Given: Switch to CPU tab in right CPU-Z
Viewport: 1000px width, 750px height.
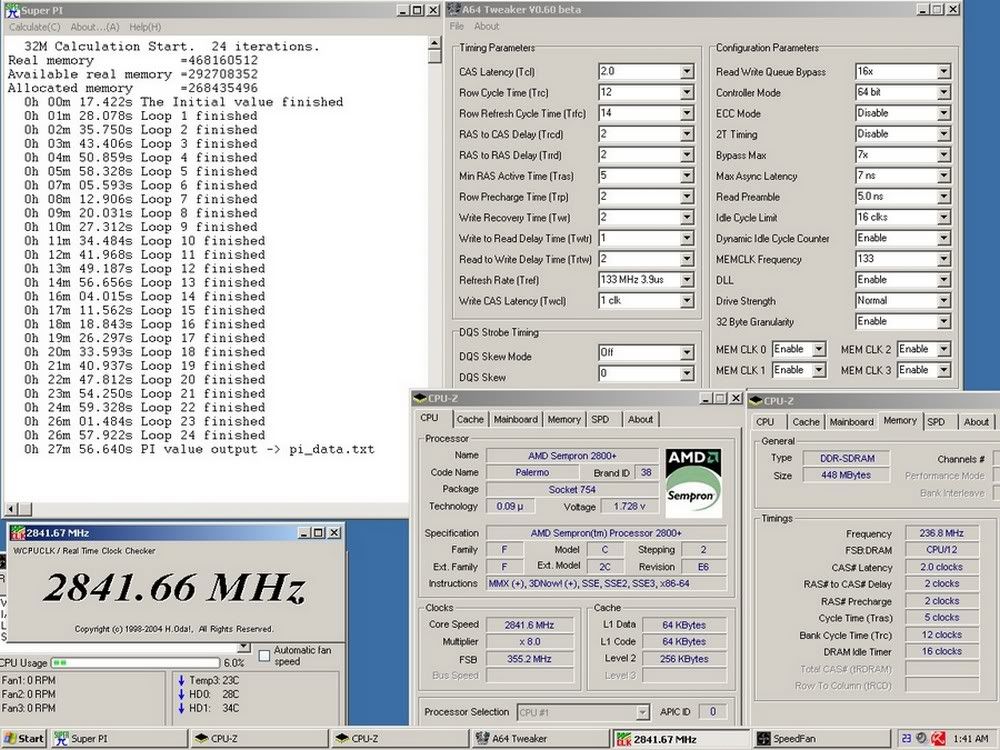Looking at the screenshot, I should point(765,422).
